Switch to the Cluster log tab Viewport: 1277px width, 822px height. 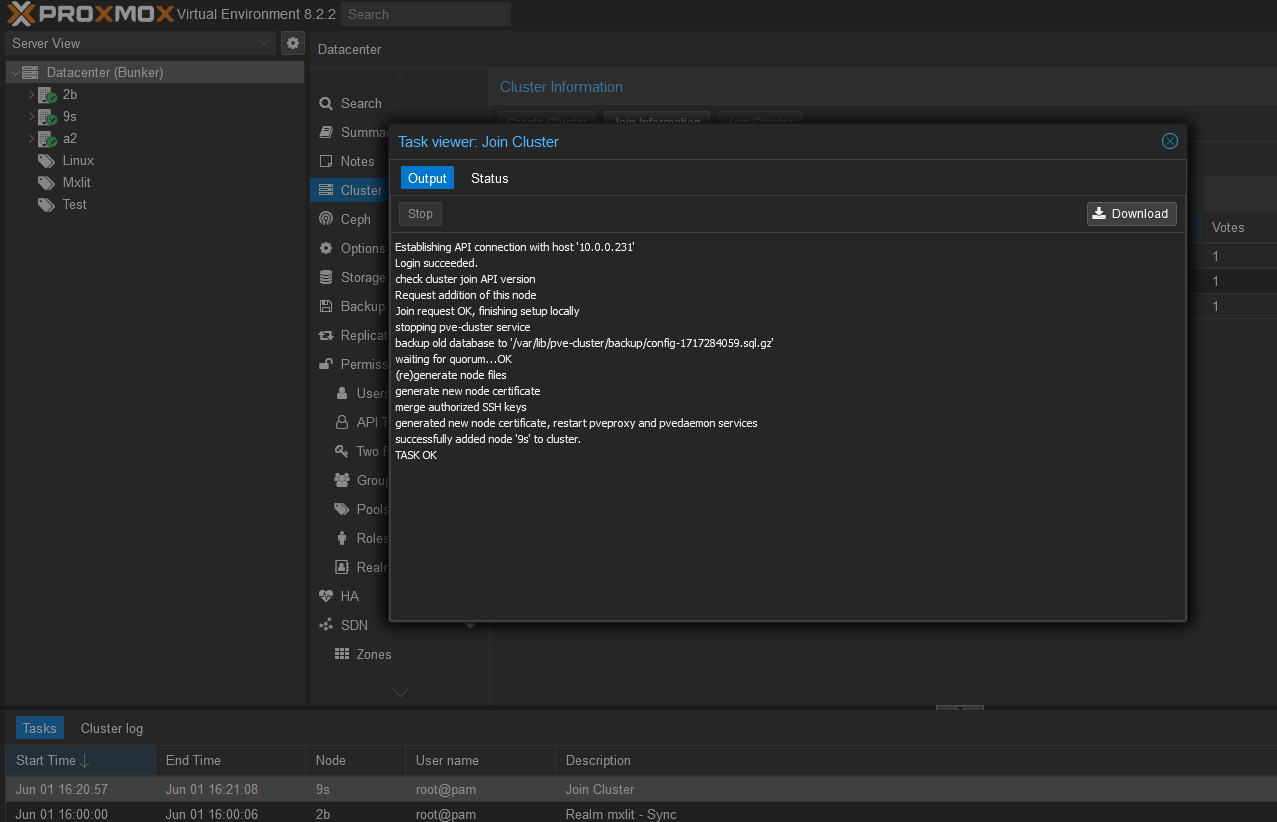(110, 728)
